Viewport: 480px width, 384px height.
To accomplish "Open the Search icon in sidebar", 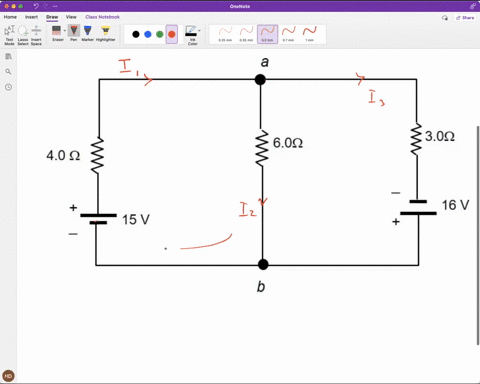I will [x=8, y=72].
